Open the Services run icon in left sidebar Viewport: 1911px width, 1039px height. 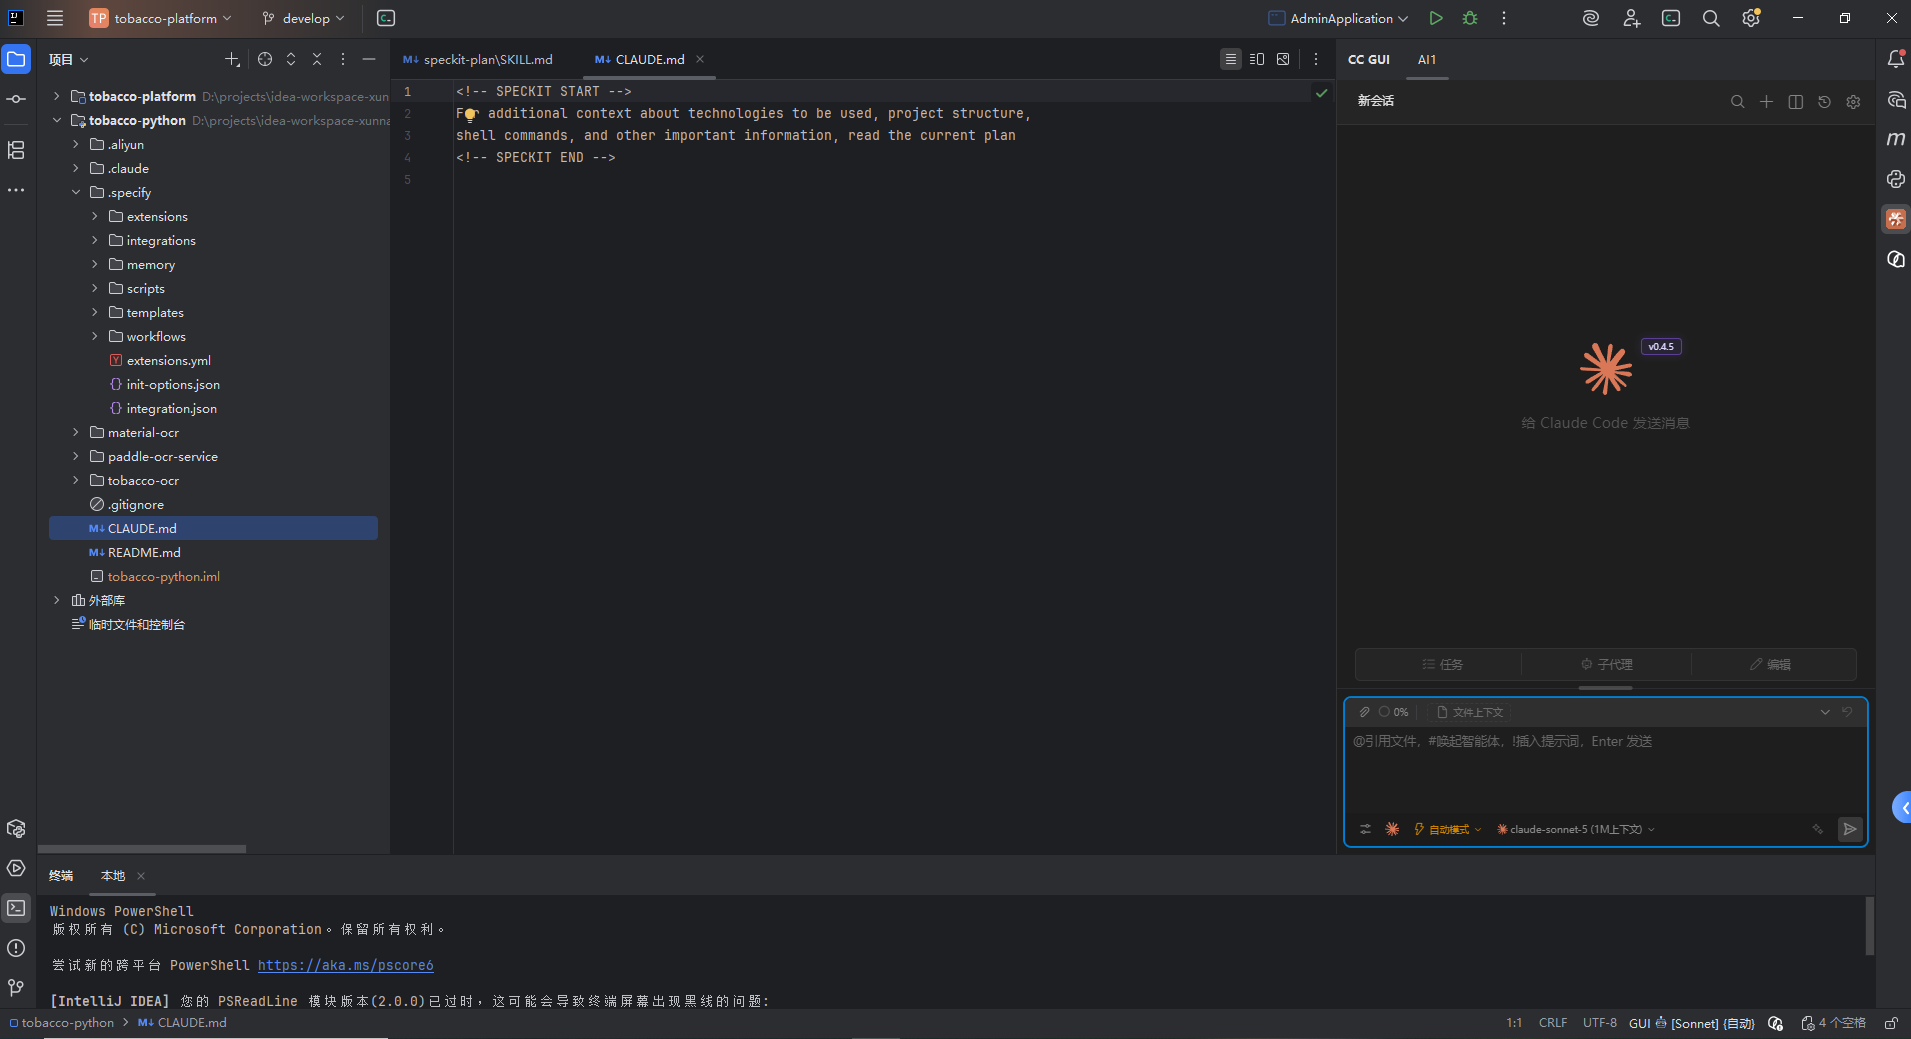16,868
